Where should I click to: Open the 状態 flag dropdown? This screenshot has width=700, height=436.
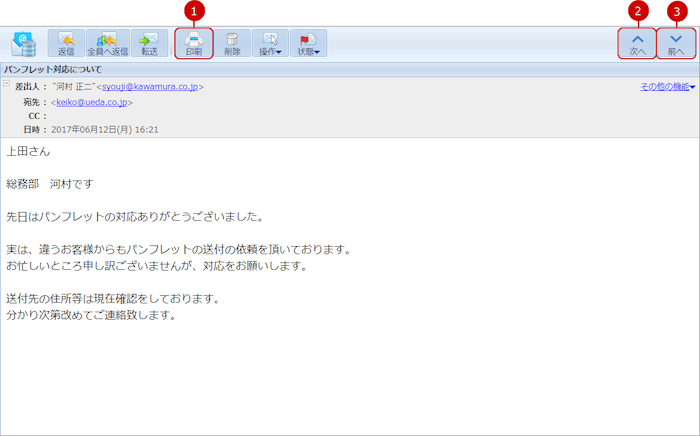point(309,43)
